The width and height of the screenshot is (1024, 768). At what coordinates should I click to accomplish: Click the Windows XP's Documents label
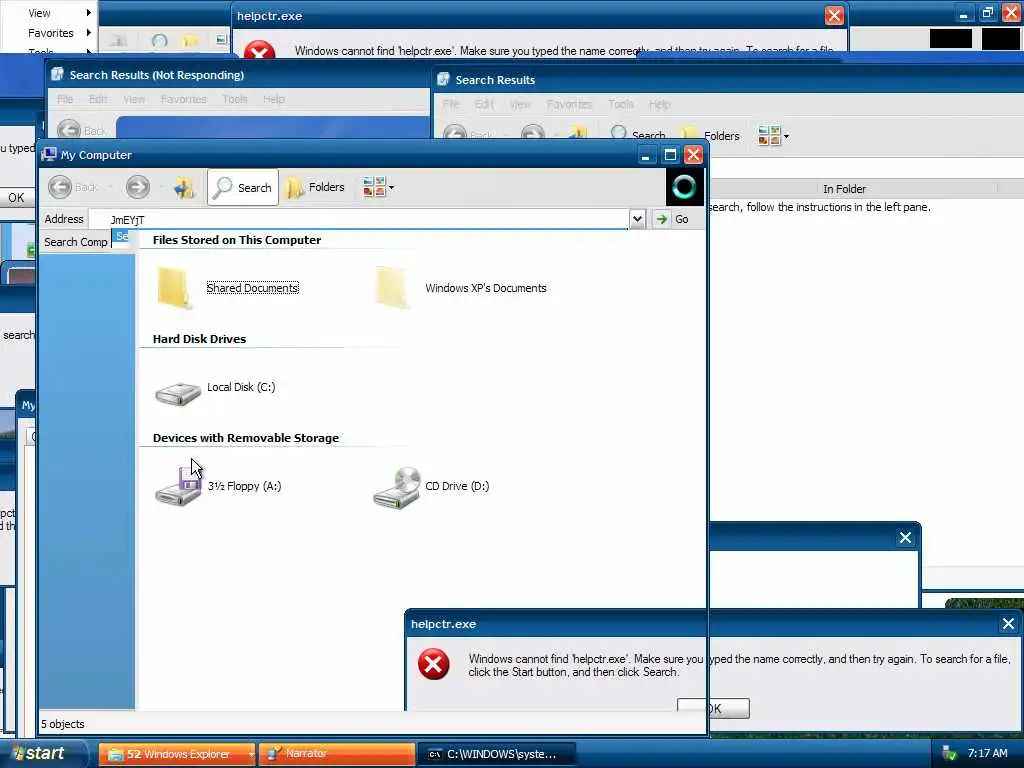tap(486, 288)
